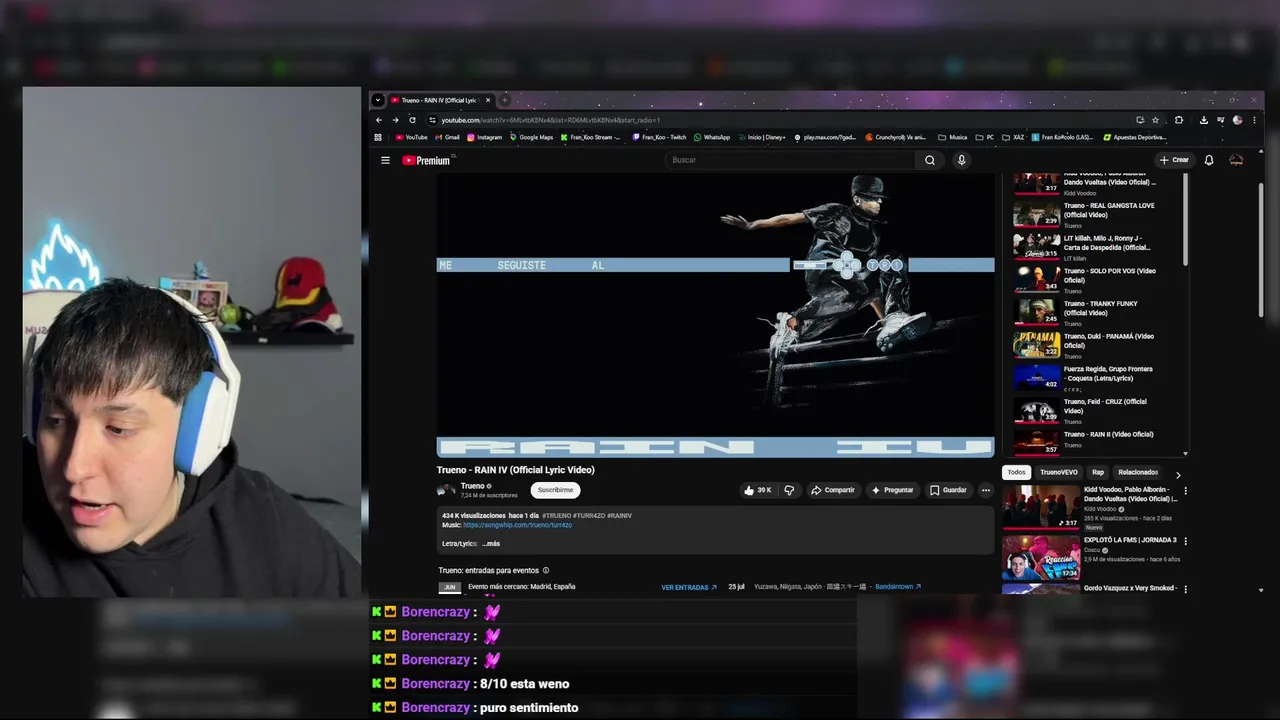Image resolution: width=1280 pixels, height=720 pixels.
Task: Click the YouTube search magnifier button
Action: click(x=930, y=160)
